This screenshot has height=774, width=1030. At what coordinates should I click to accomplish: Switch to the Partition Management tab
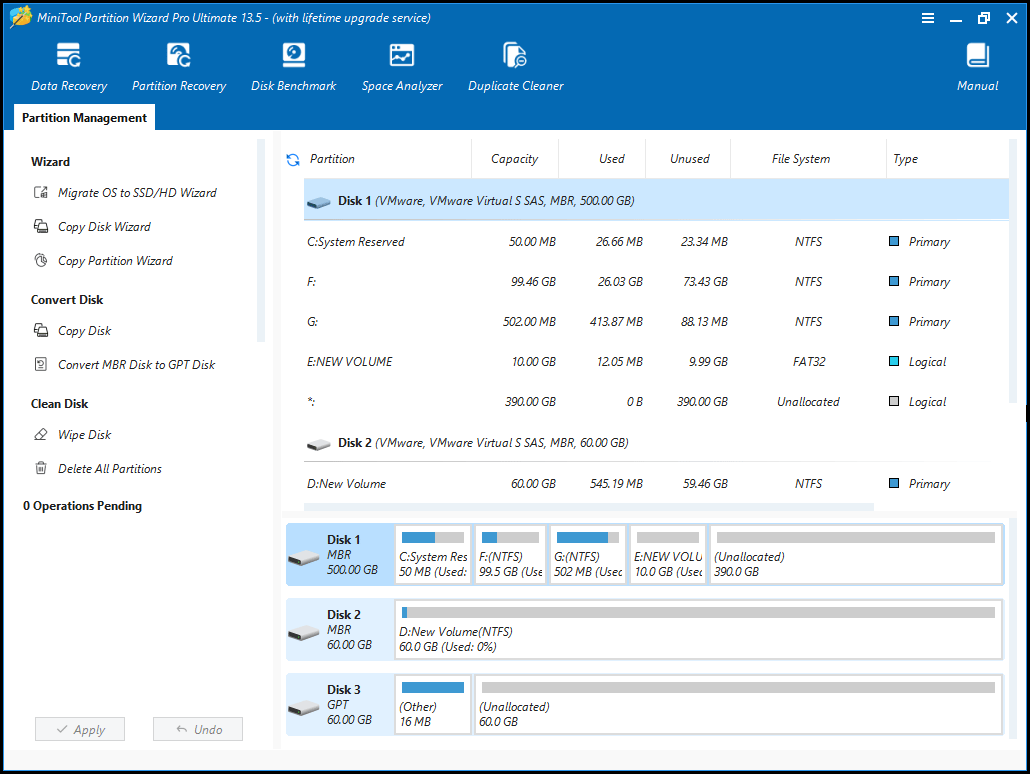point(83,117)
